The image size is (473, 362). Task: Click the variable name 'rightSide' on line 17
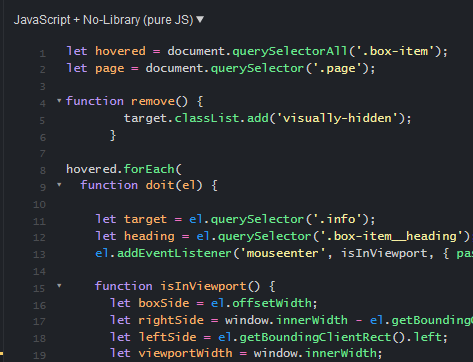tap(171, 320)
